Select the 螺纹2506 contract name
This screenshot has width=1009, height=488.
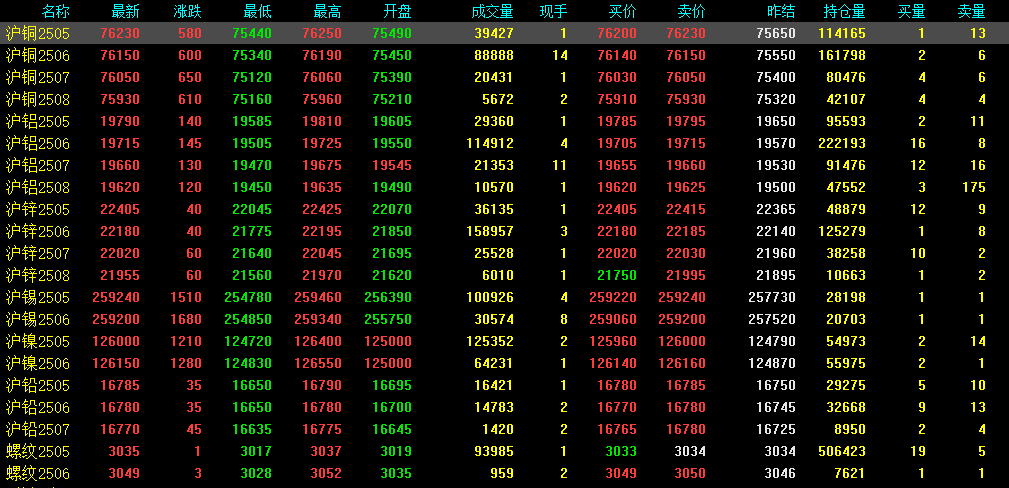(x=37, y=474)
